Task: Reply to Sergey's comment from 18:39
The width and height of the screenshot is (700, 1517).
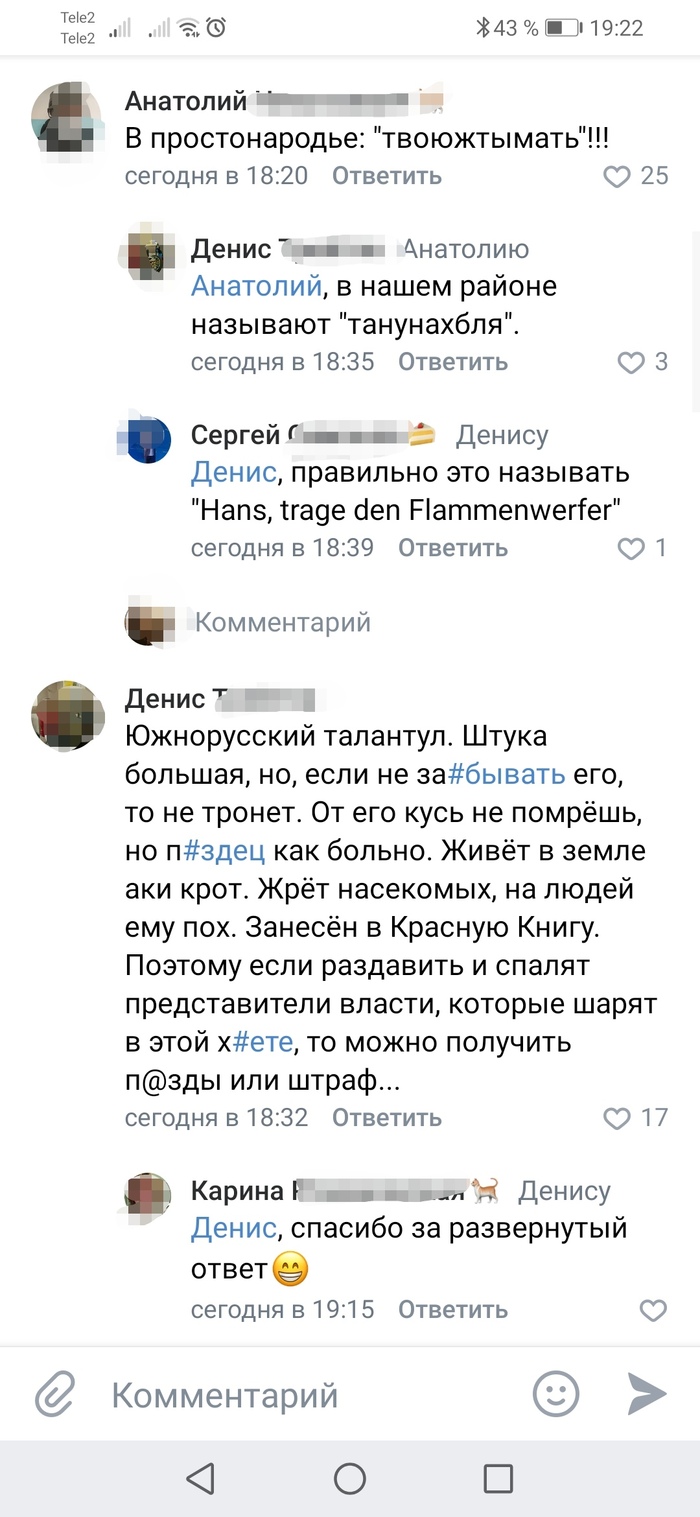Action: pos(452,548)
